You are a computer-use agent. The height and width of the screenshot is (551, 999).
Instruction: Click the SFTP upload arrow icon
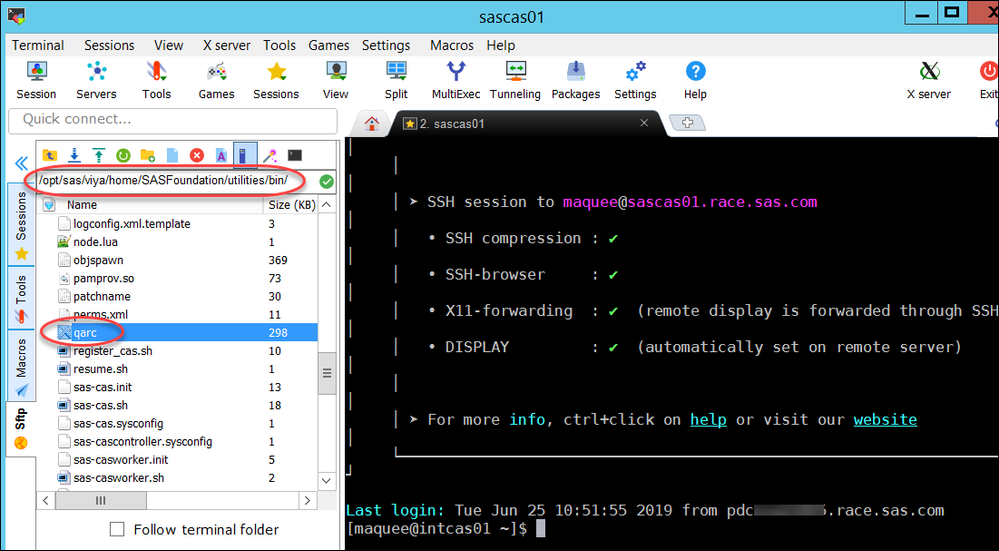tap(98, 155)
